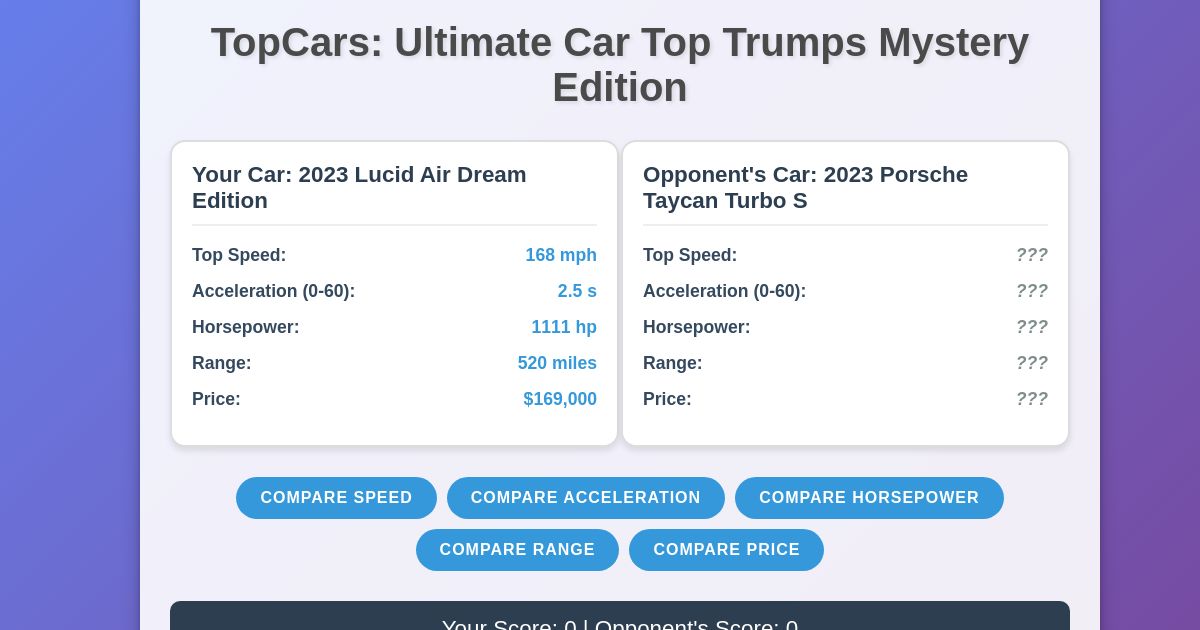Click the TopCars page title

(x=619, y=64)
